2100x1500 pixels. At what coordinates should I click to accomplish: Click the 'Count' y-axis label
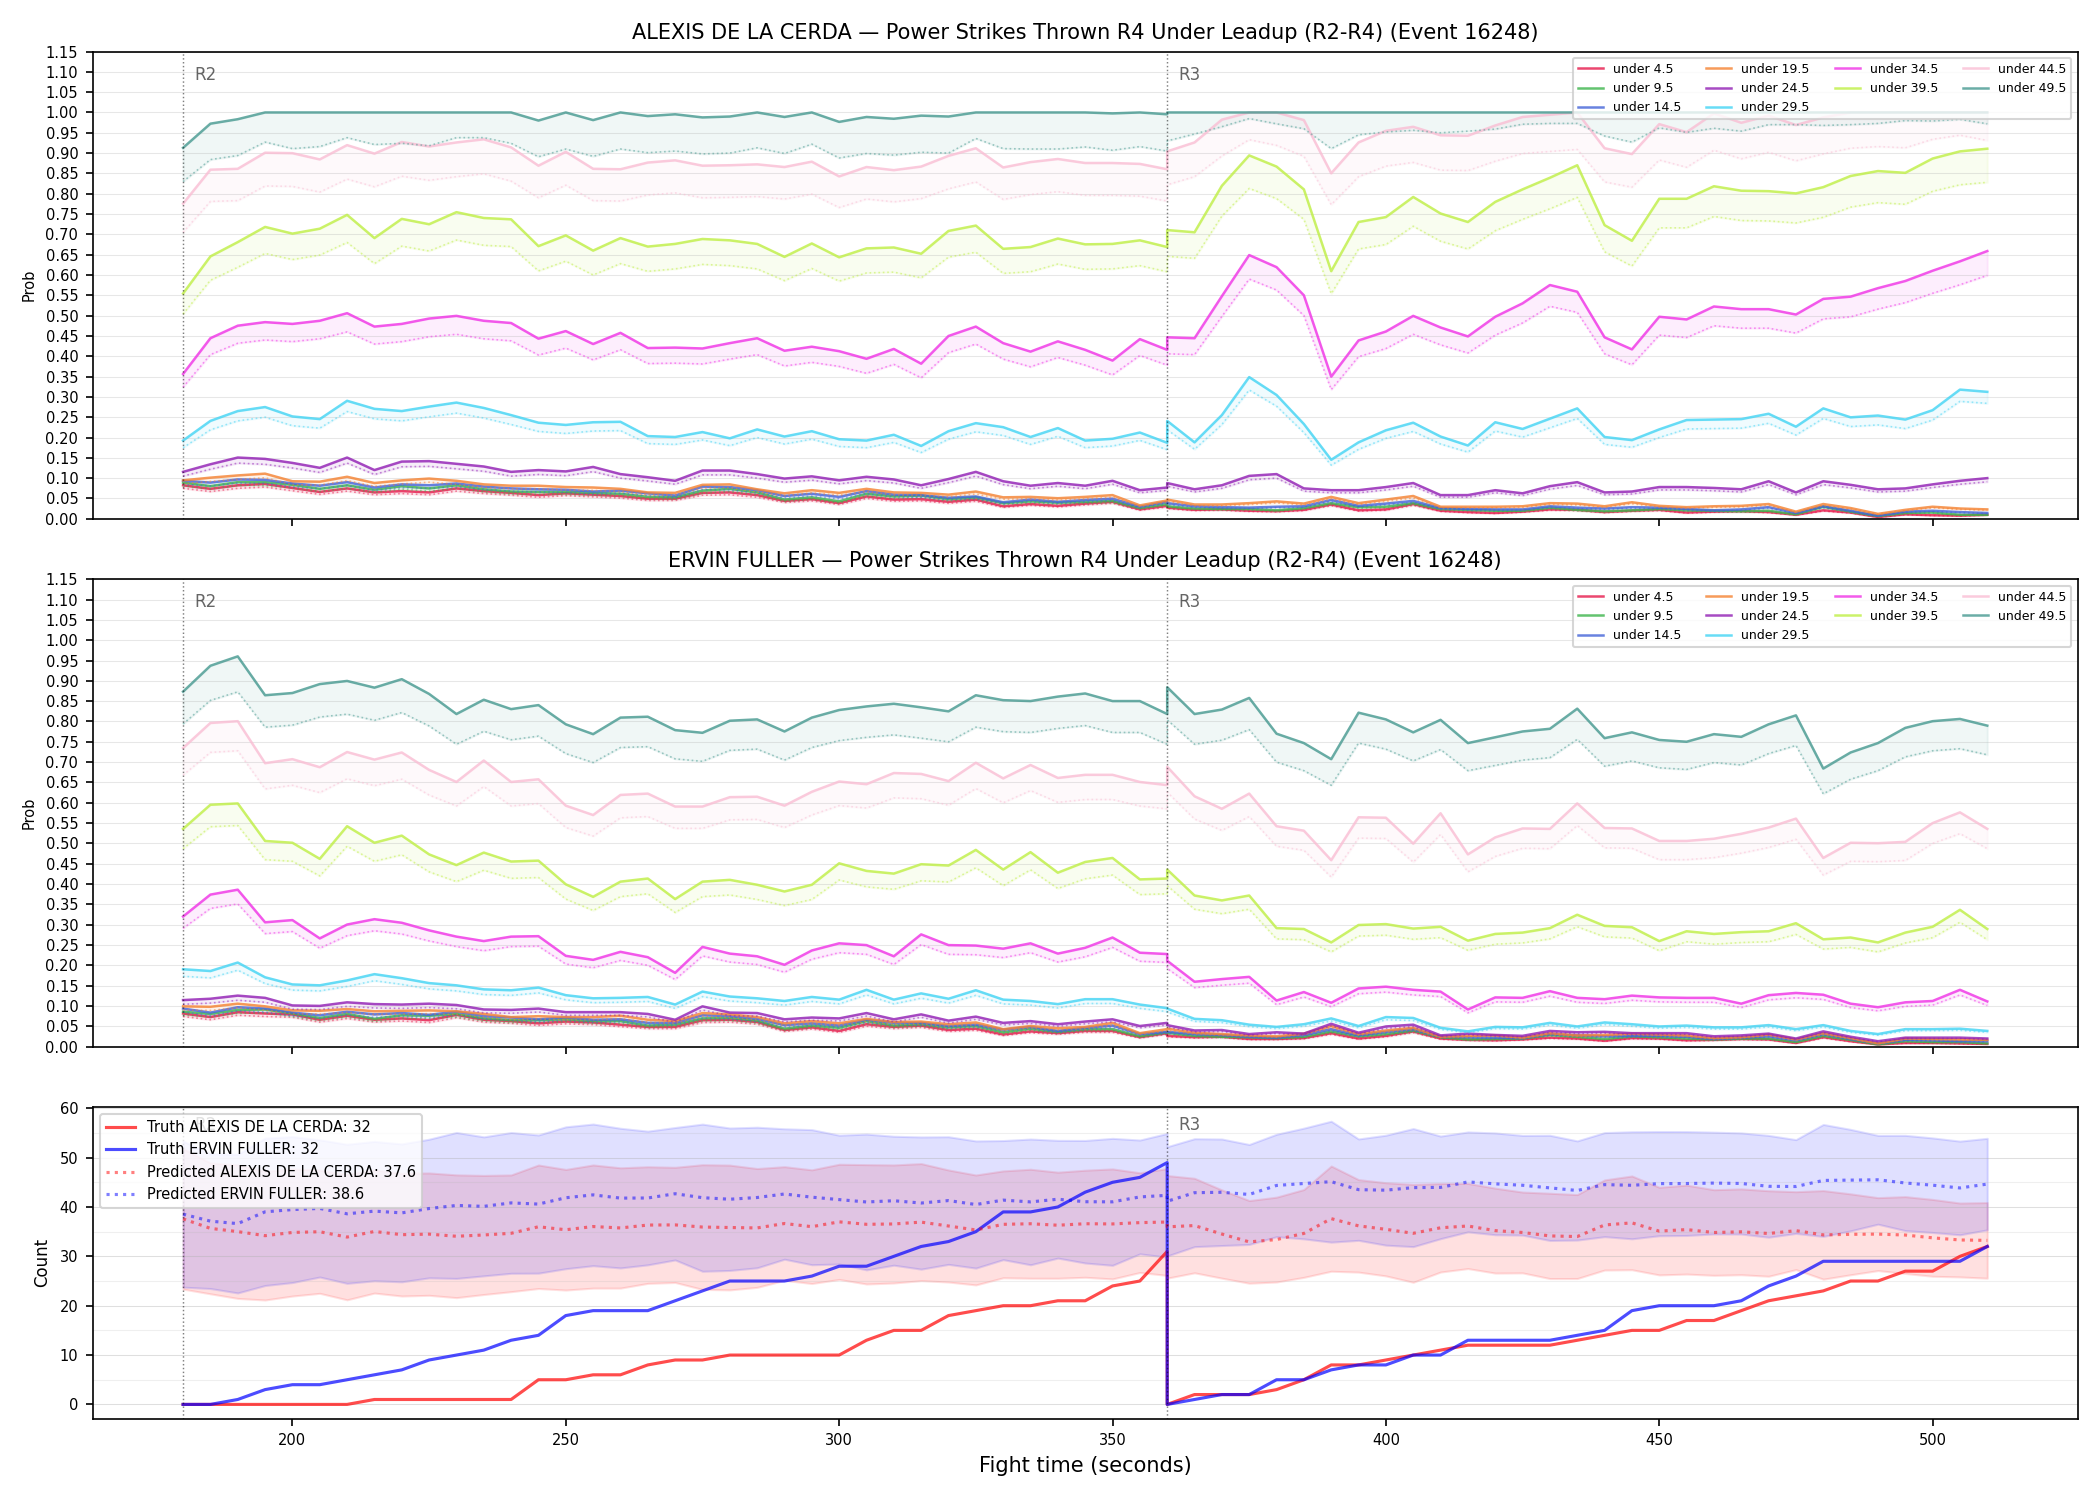coord(41,1263)
